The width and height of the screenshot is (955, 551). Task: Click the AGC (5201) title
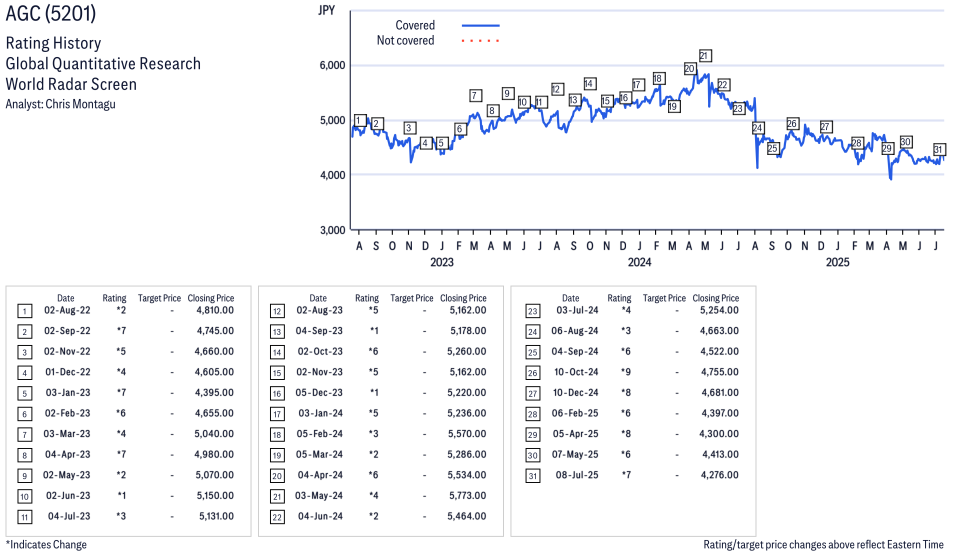(x=51, y=13)
